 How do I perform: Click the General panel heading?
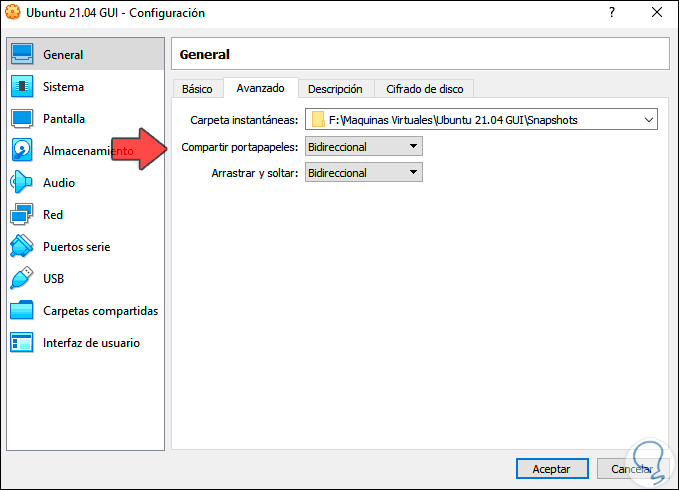coord(204,54)
